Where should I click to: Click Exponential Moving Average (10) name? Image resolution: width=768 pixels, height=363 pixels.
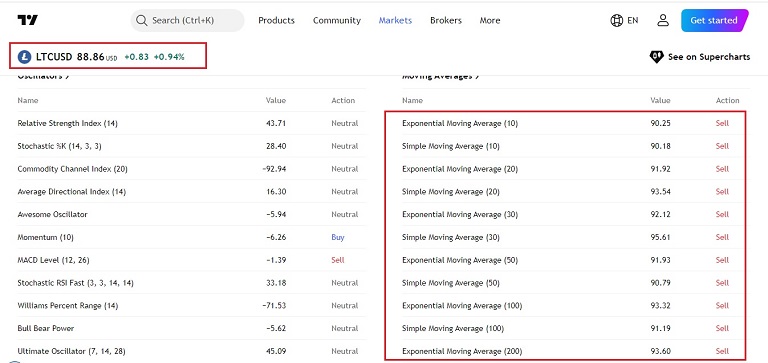point(460,123)
